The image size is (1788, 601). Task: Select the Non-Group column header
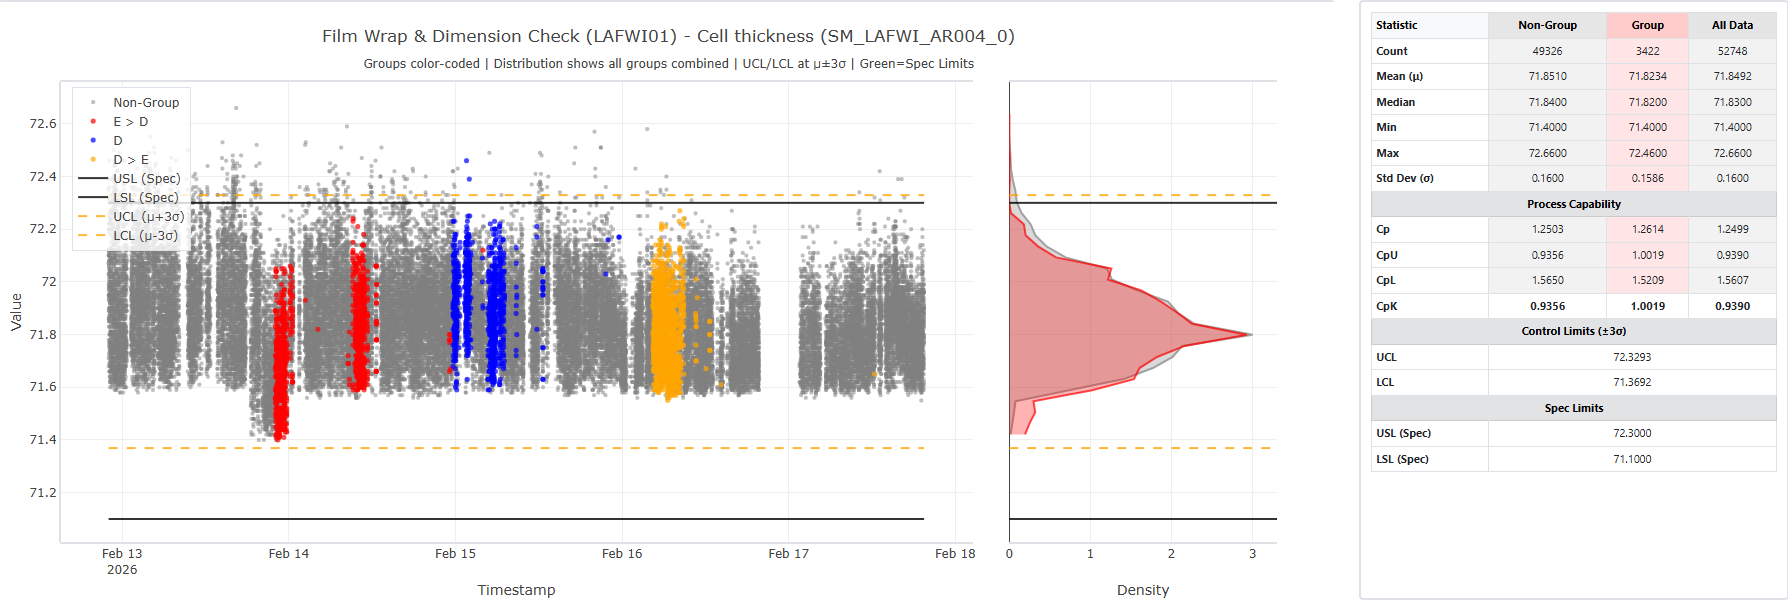1547,25
